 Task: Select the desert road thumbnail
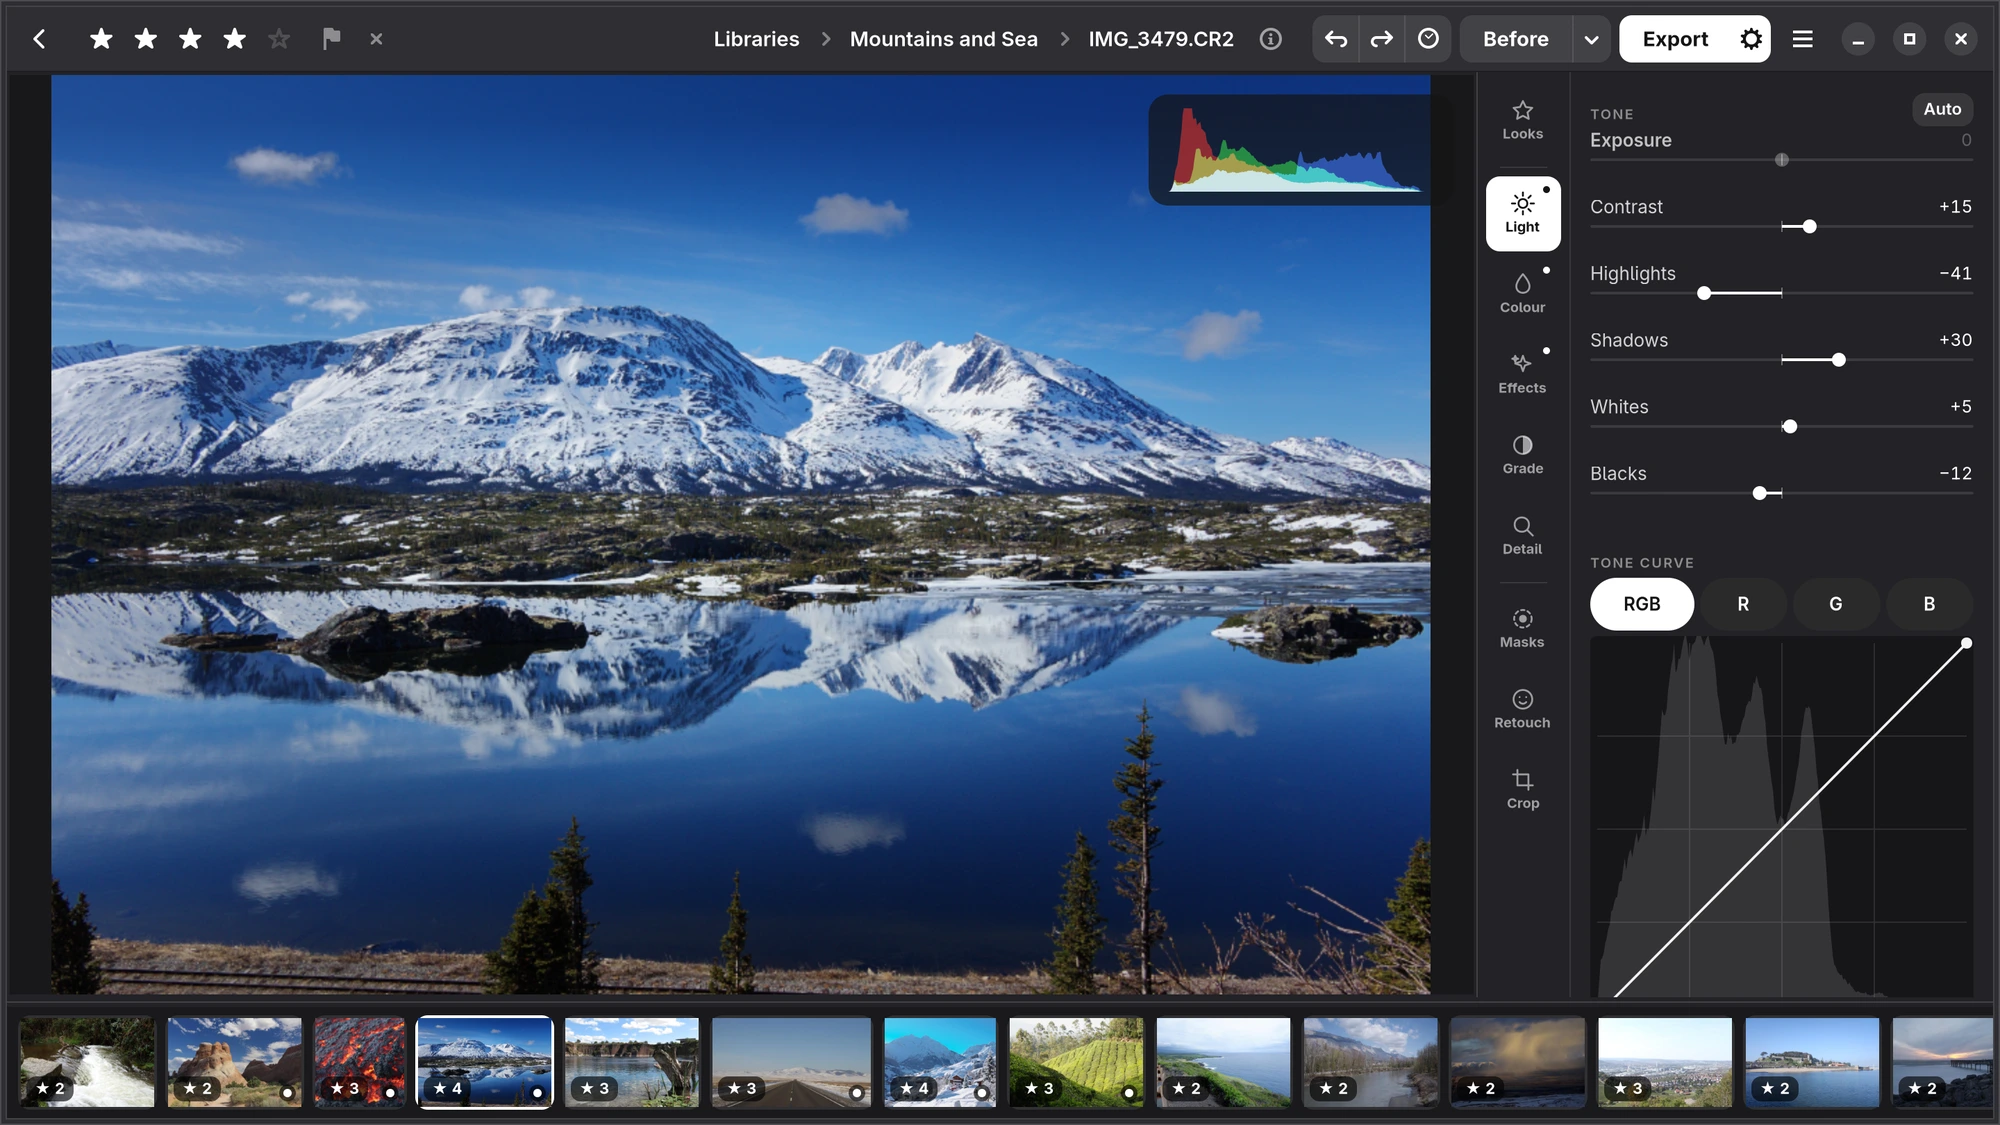(791, 1062)
